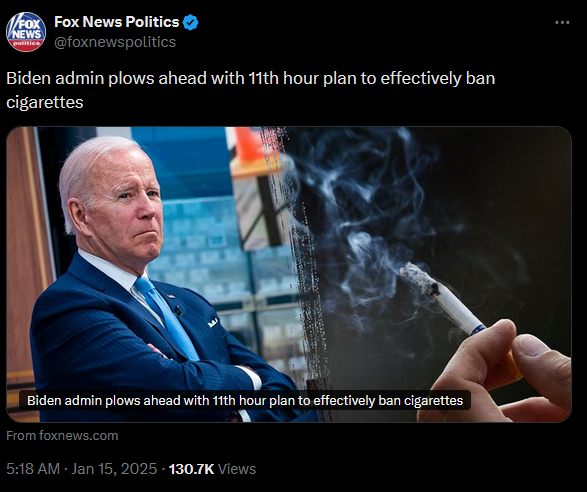Viewport: 587px width, 492px height.
Task: Click the tweet text starting with Biden admin
Action: (250, 90)
